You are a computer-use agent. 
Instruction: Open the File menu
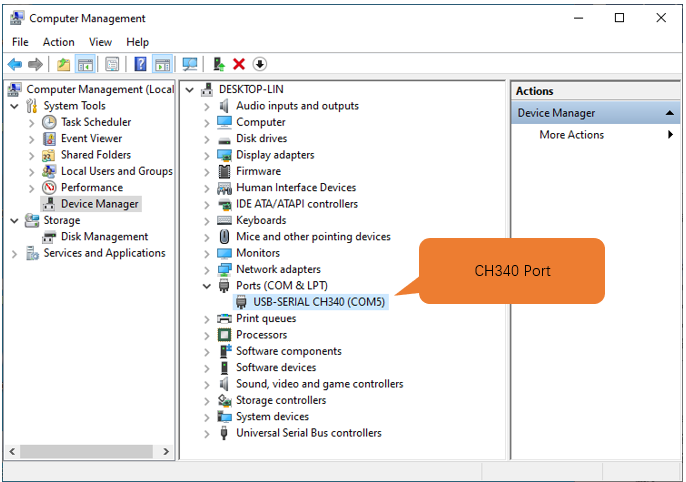coord(20,42)
